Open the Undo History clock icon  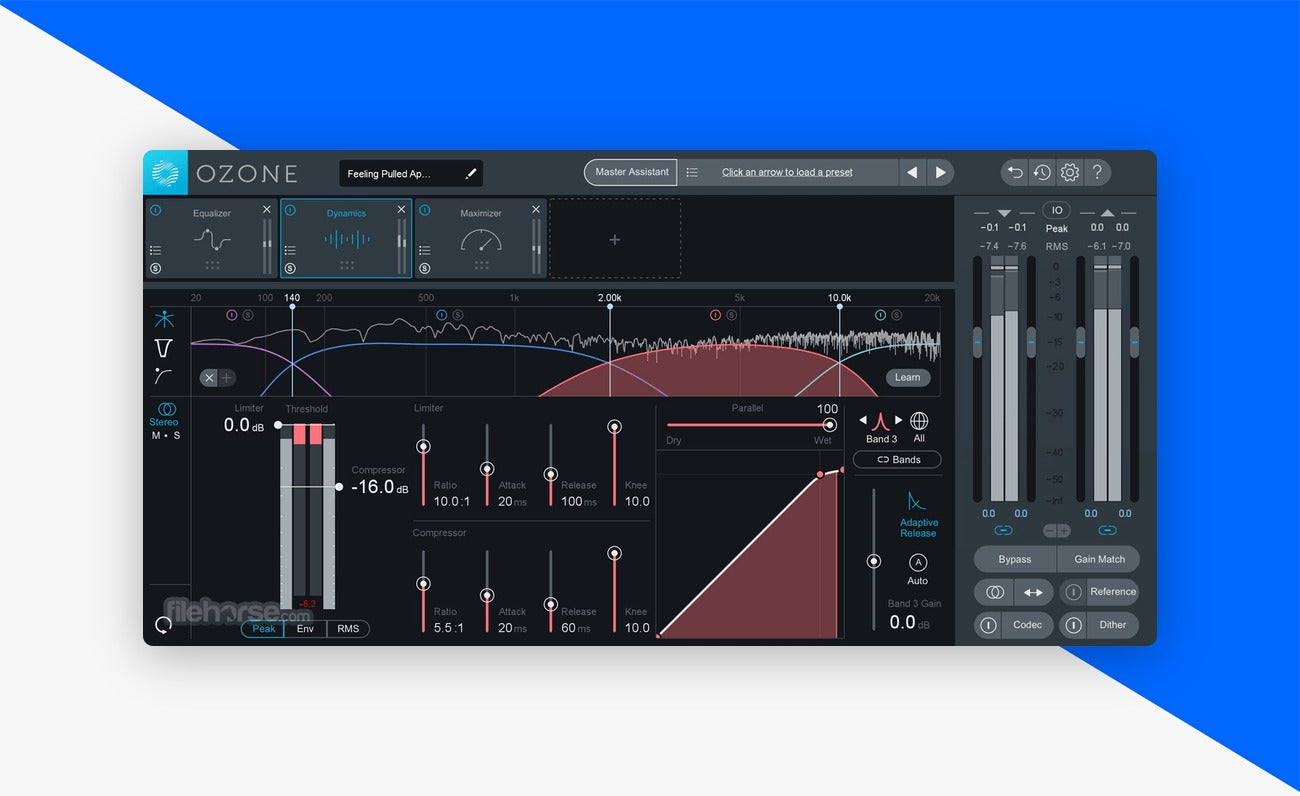(1042, 172)
